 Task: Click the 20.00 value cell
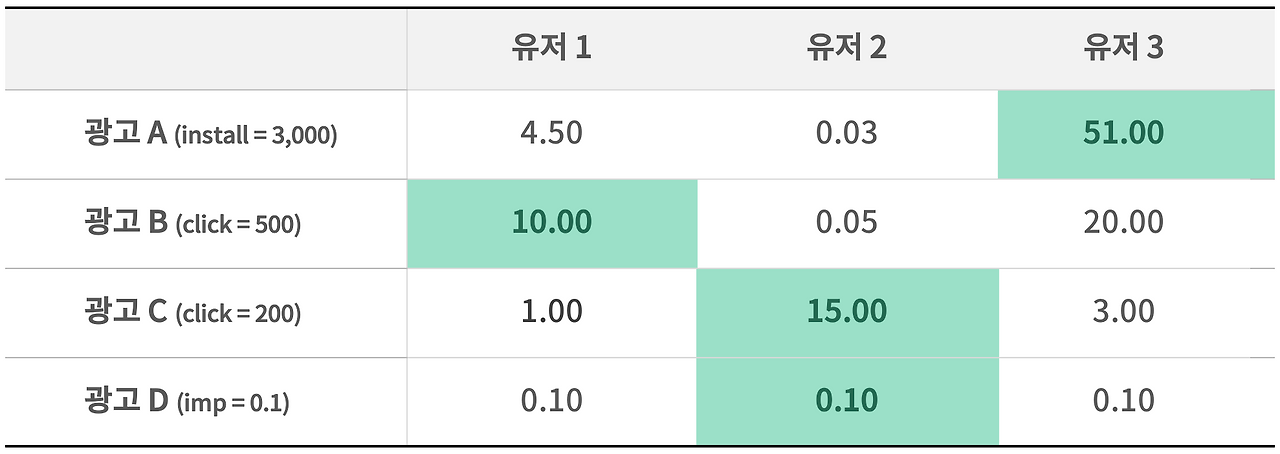click(1136, 223)
